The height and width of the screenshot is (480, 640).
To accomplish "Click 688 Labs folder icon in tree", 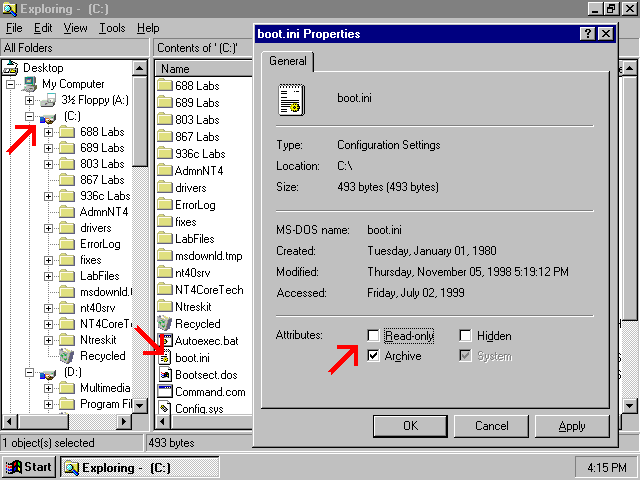I will [67, 132].
